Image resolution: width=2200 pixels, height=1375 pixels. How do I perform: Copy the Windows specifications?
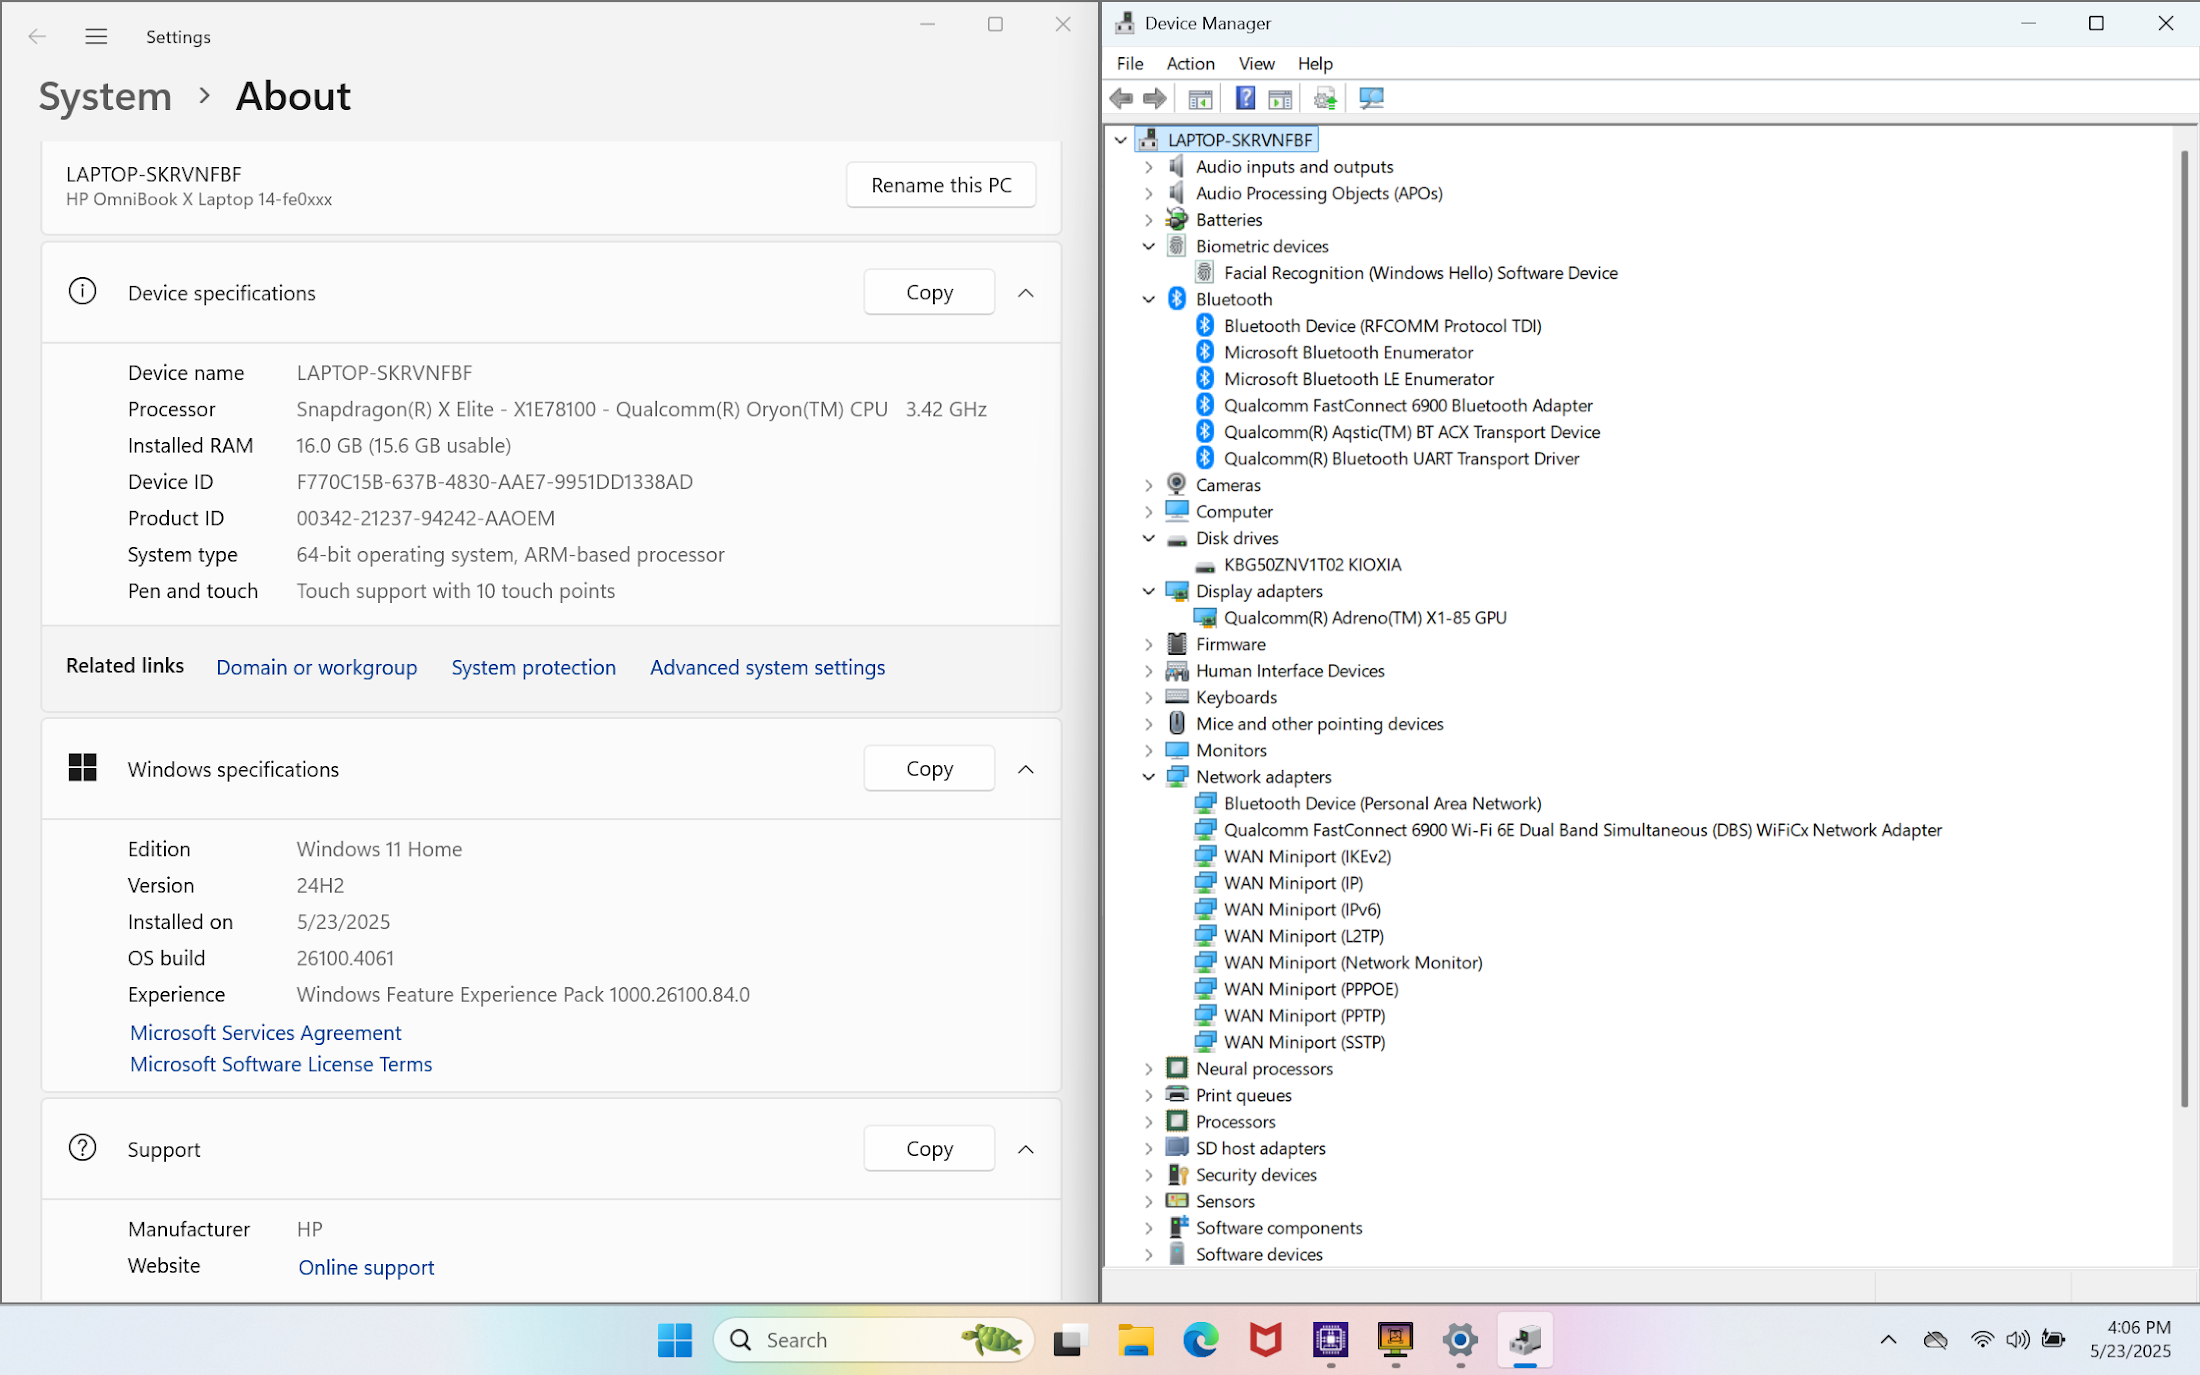pyautogui.click(x=929, y=769)
